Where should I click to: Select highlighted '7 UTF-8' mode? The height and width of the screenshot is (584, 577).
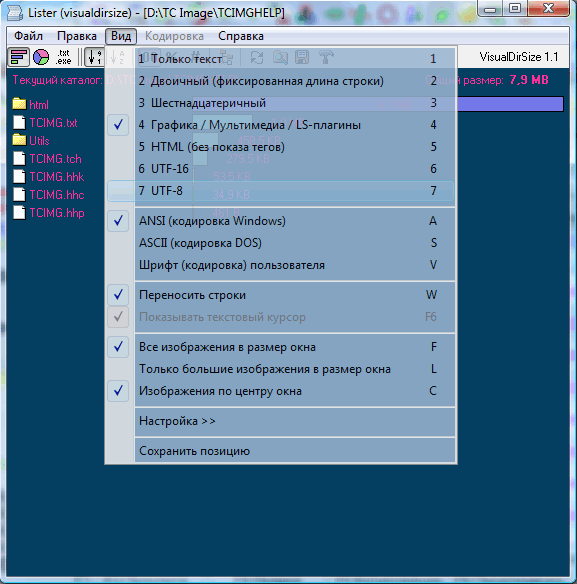point(281,191)
